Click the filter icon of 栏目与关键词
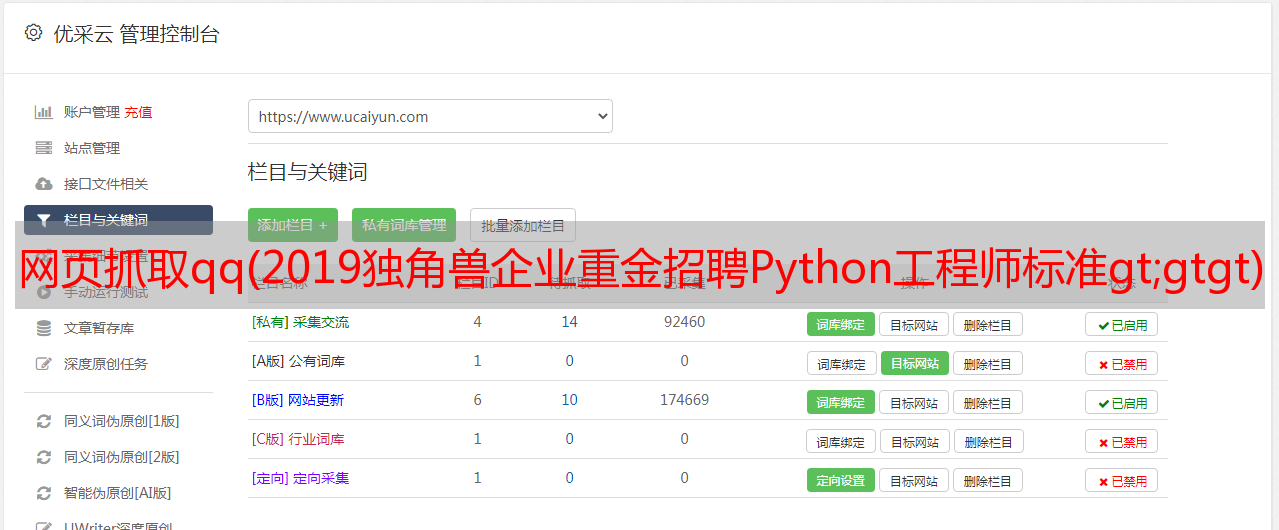 tap(43, 220)
